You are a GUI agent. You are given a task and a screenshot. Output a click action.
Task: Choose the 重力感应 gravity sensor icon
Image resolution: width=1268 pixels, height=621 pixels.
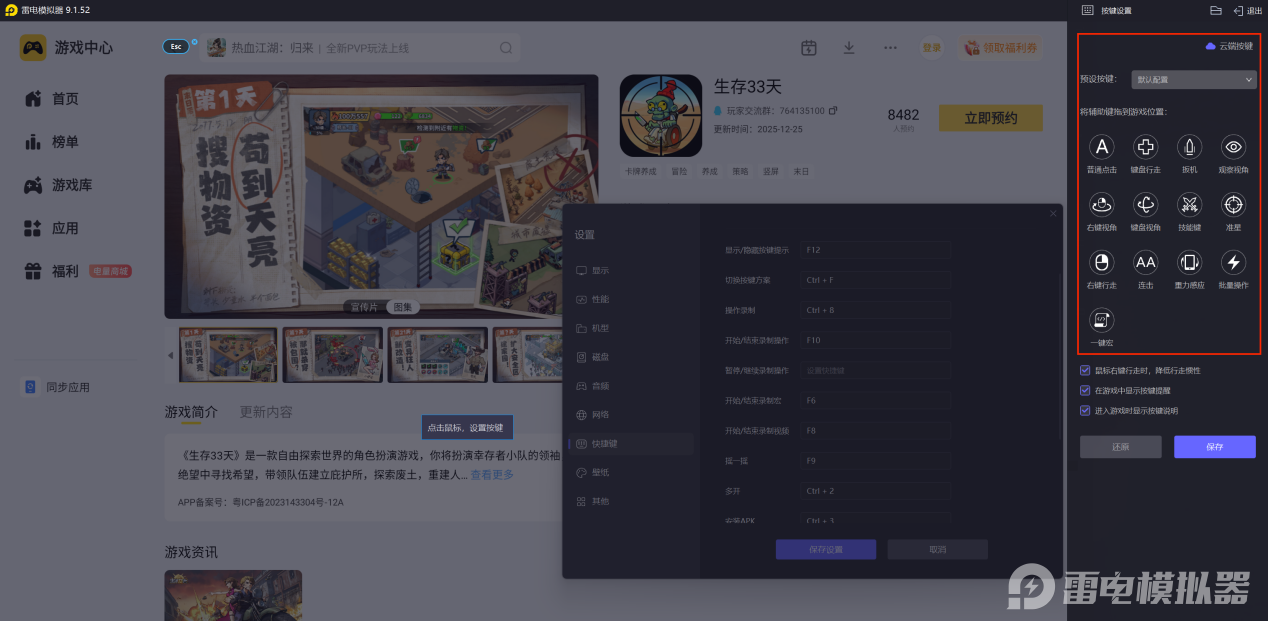pos(1189,263)
